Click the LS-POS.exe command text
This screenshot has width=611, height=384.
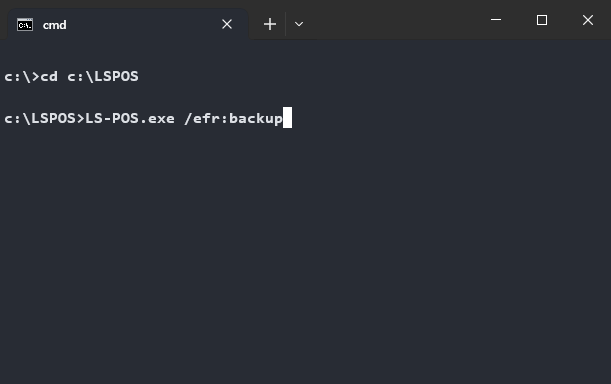[x=130, y=118]
